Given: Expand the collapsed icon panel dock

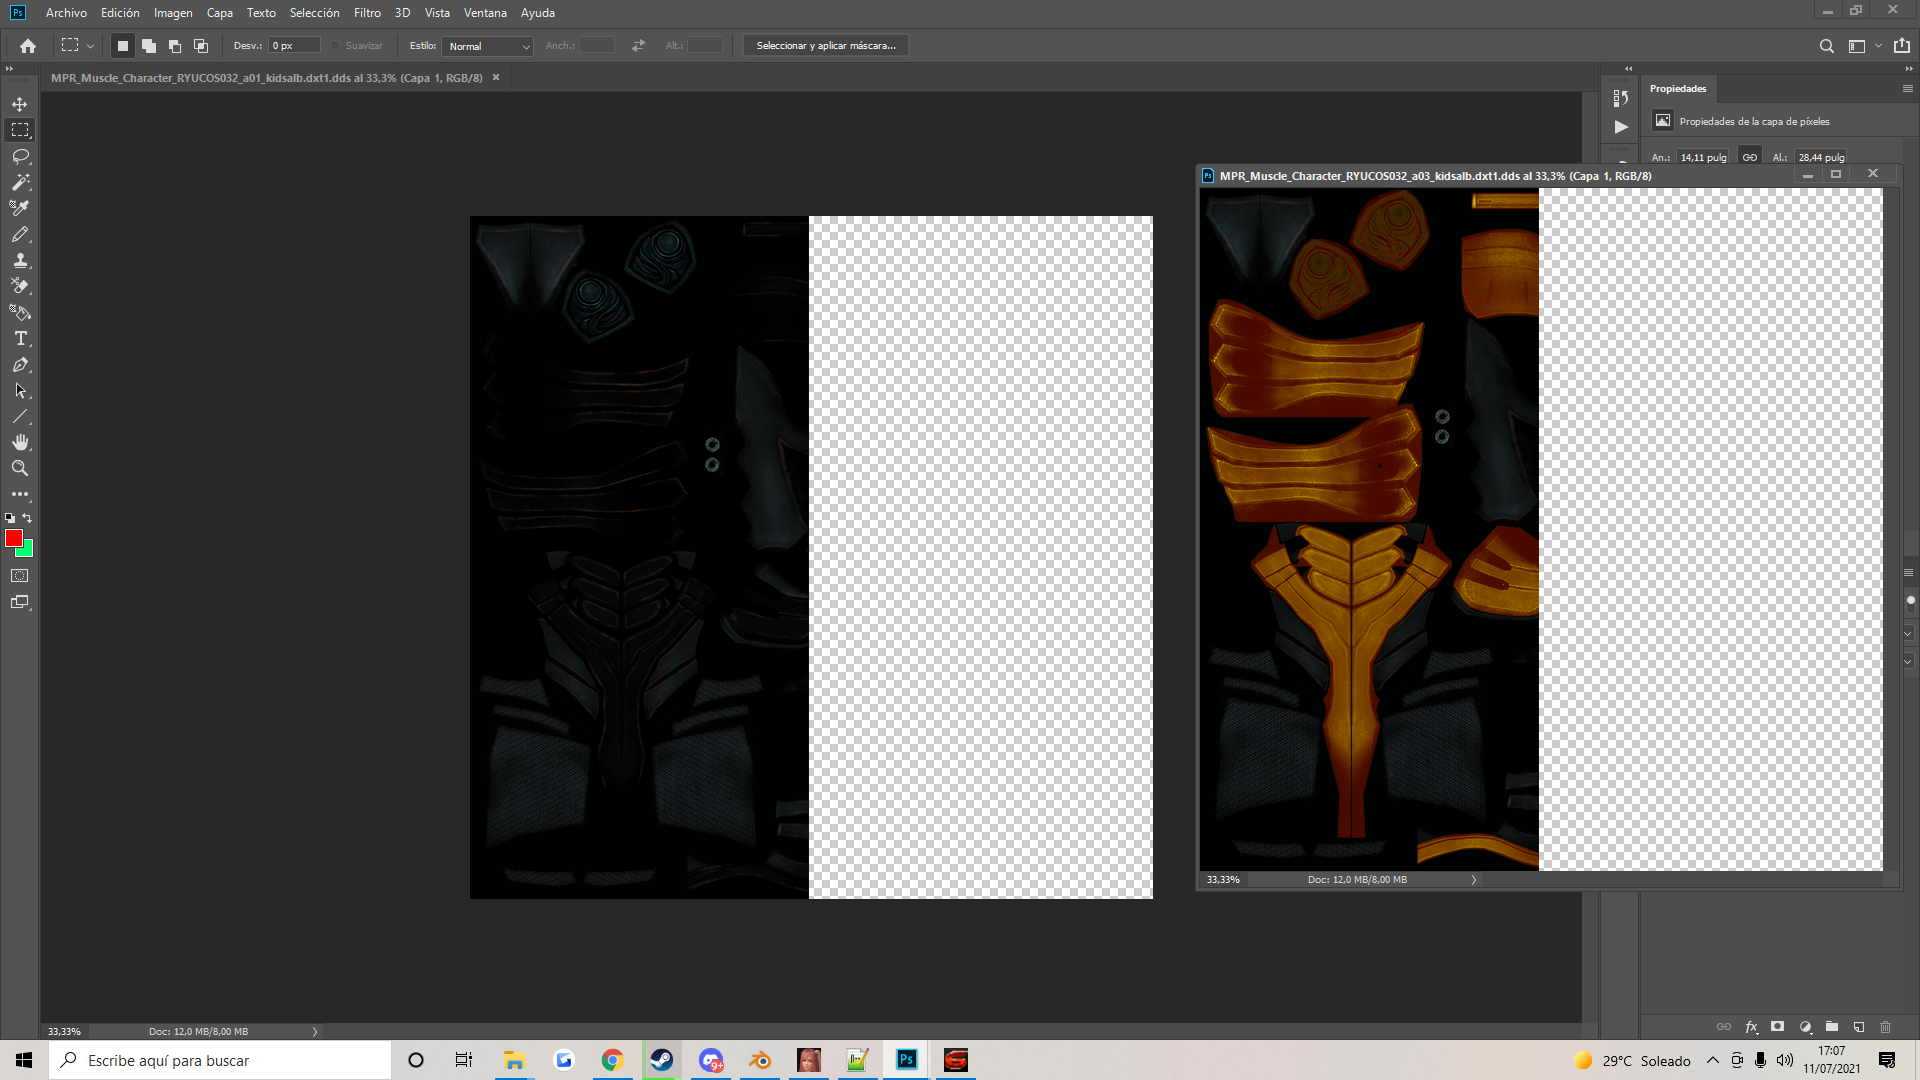Looking at the screenshot, I should click(x=1628, y=69).
